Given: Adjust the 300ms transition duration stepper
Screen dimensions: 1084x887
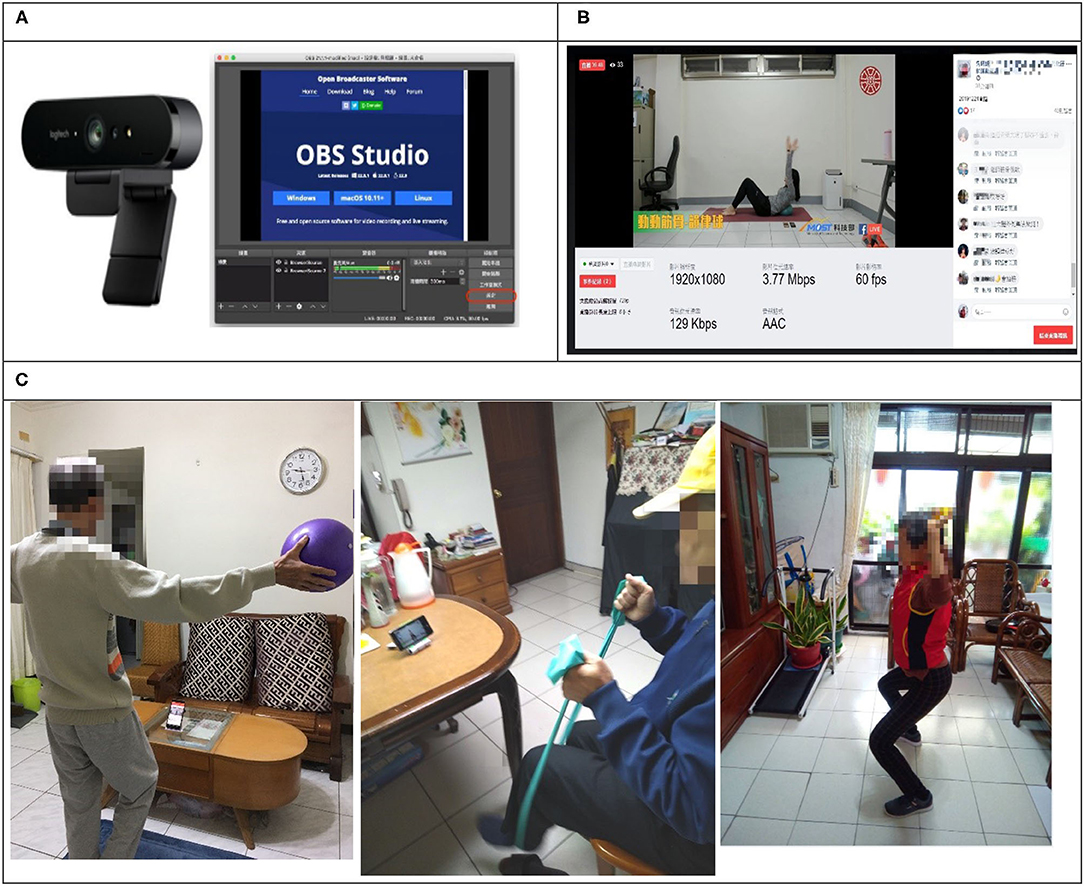Looking at the screenshot, I should point(462,281).
